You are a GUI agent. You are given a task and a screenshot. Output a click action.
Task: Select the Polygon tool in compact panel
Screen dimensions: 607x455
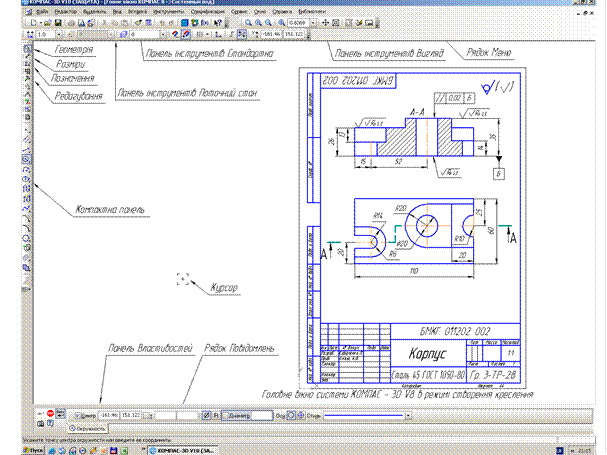point(27,238)
